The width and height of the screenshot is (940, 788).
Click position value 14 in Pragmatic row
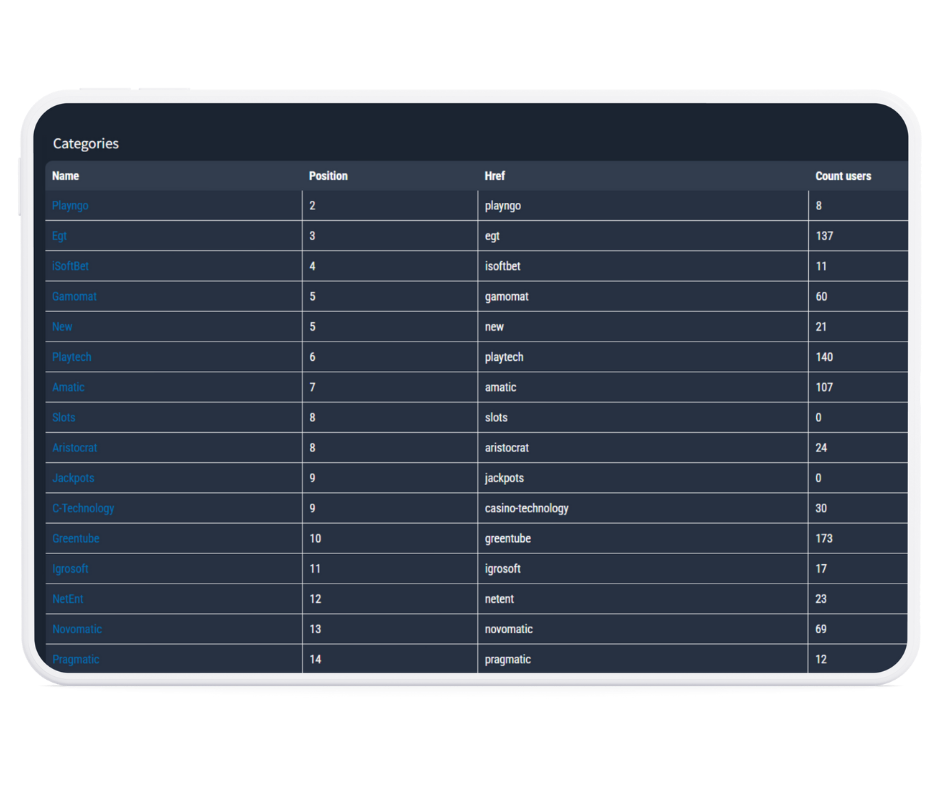(315, 659)
